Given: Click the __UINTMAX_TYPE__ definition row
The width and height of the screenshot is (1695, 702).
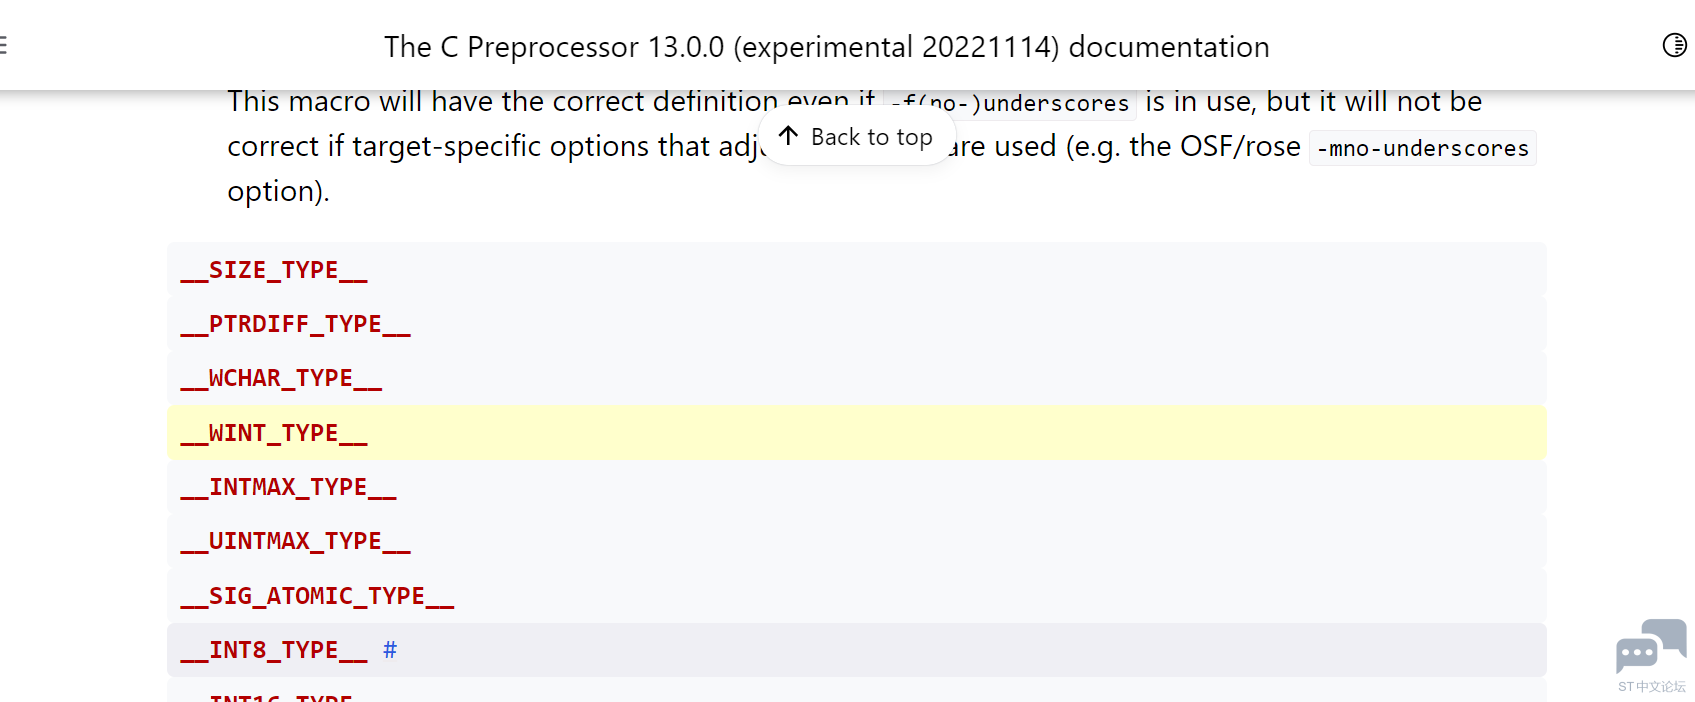Looking at the screenshot, I should (857, 541).
